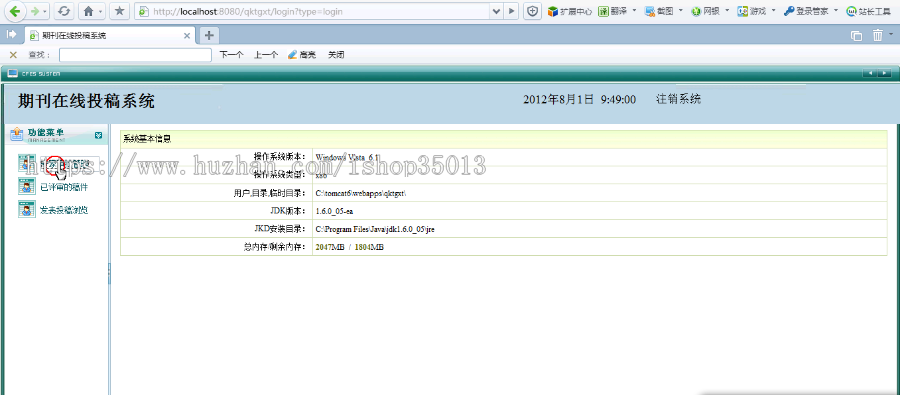The width and height of the screenshot is (900, 395).
Task: Click the icon beside the first sidebar menu entry
Action: 27,164
